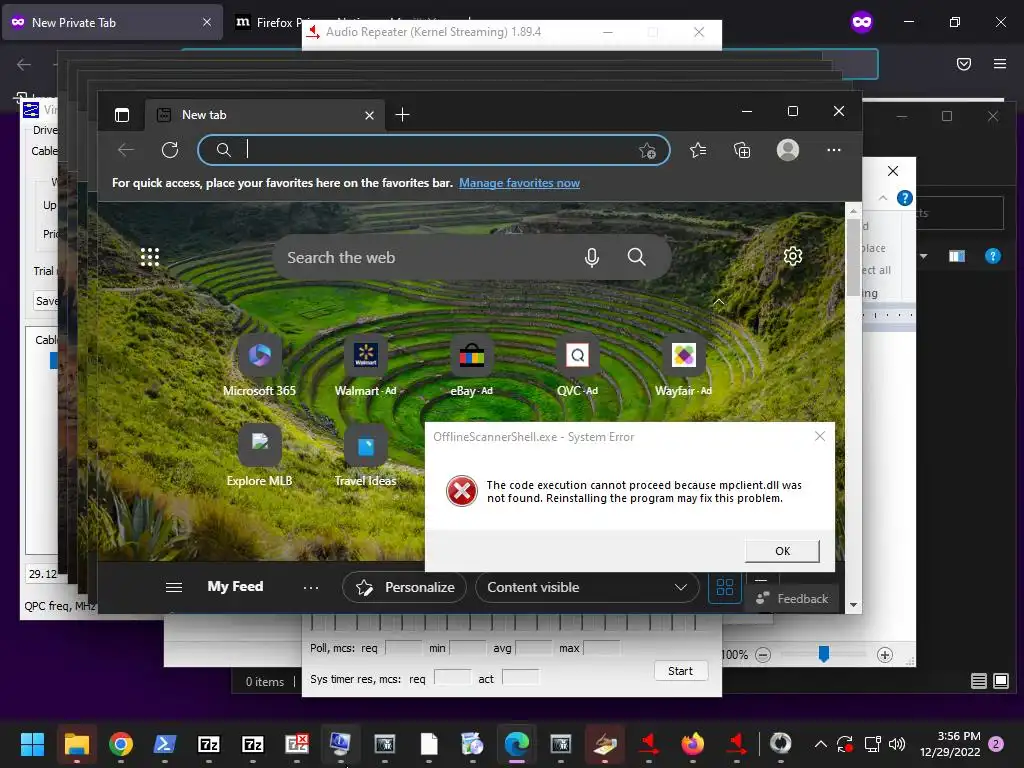Add this page to favorites star icon
The width and height of the screenshot is (1024, 768).
coord(647,150)
